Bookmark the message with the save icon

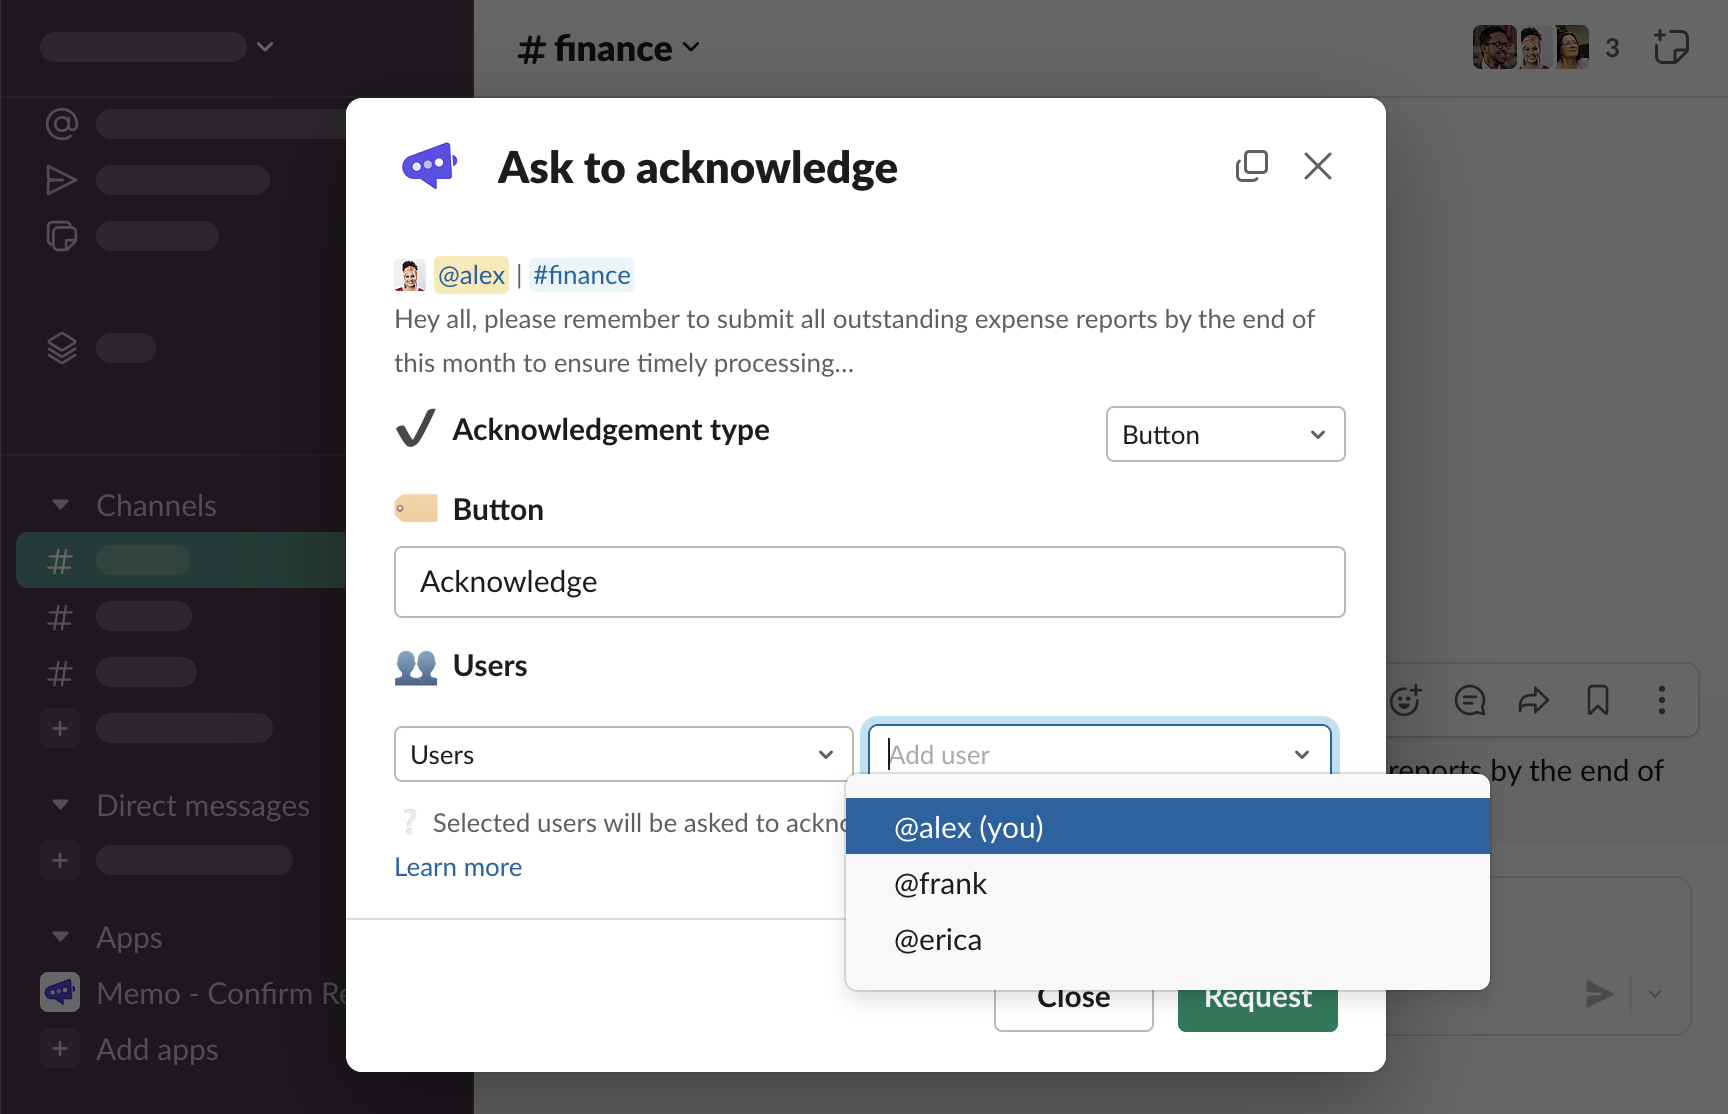(1597, 700)
